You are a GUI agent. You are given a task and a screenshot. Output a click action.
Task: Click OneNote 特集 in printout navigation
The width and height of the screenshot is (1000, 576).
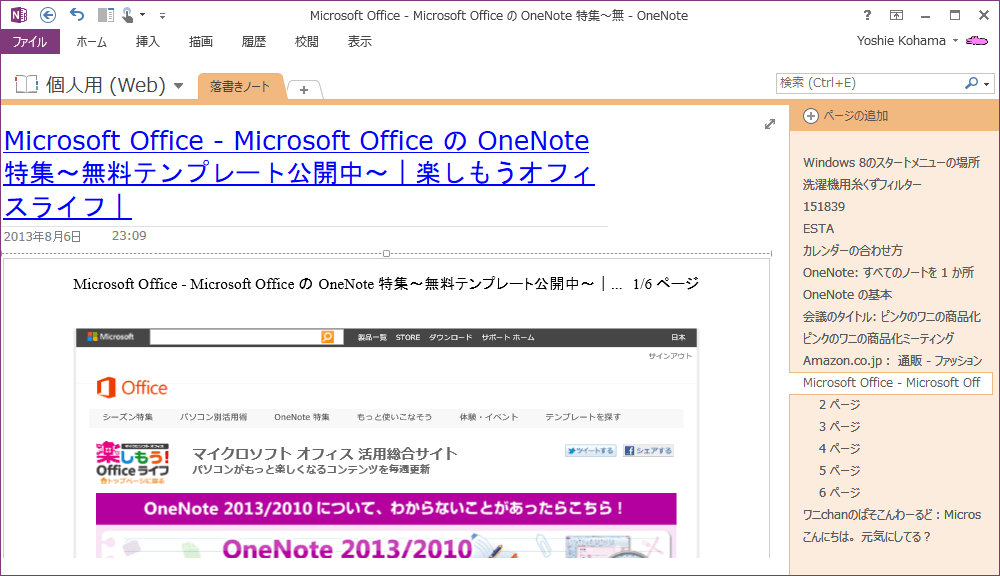(x=302, y=417)
